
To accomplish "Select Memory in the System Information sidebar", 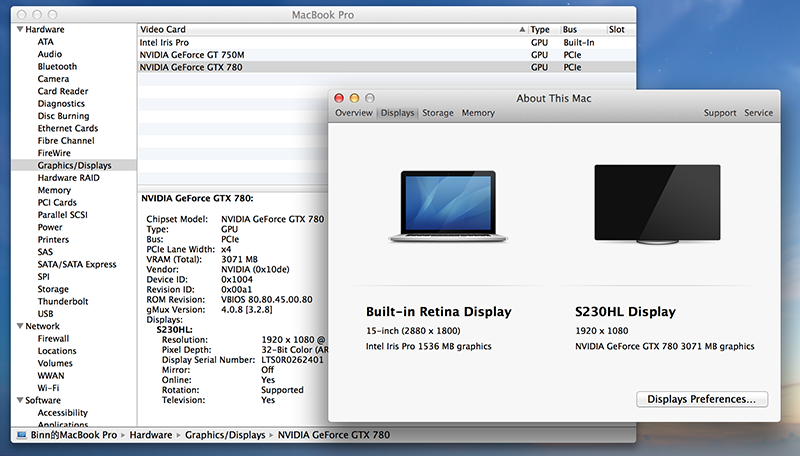I will [x=54, y=190].
